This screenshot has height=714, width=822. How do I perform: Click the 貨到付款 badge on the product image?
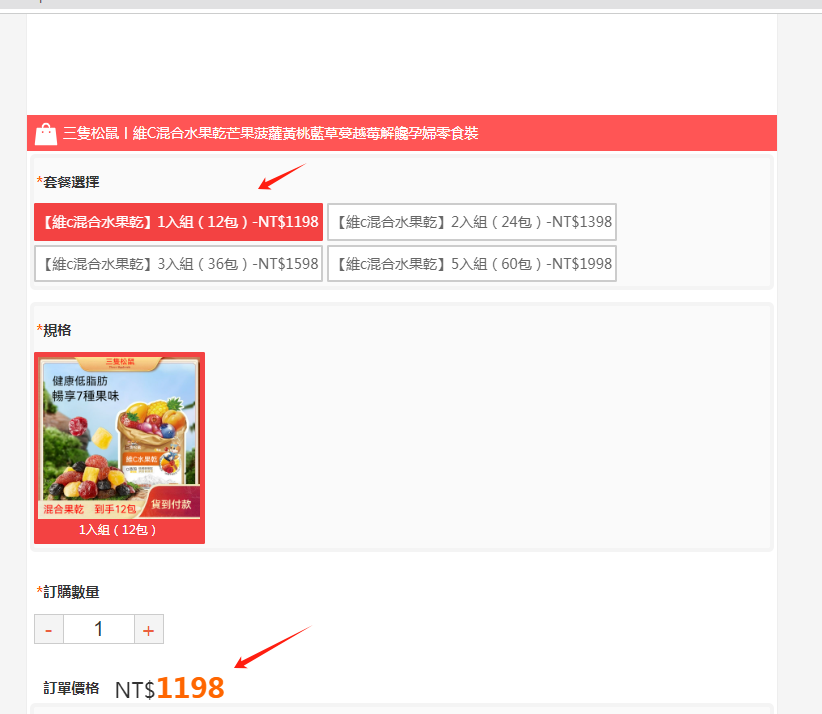(x=171, y=504)
